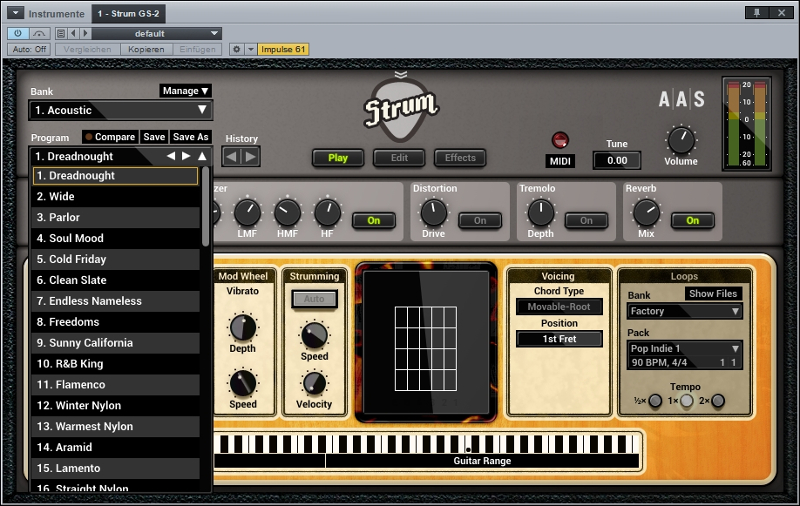Switch to the Edit tab
800x506 pixels.
coord(399,158)
